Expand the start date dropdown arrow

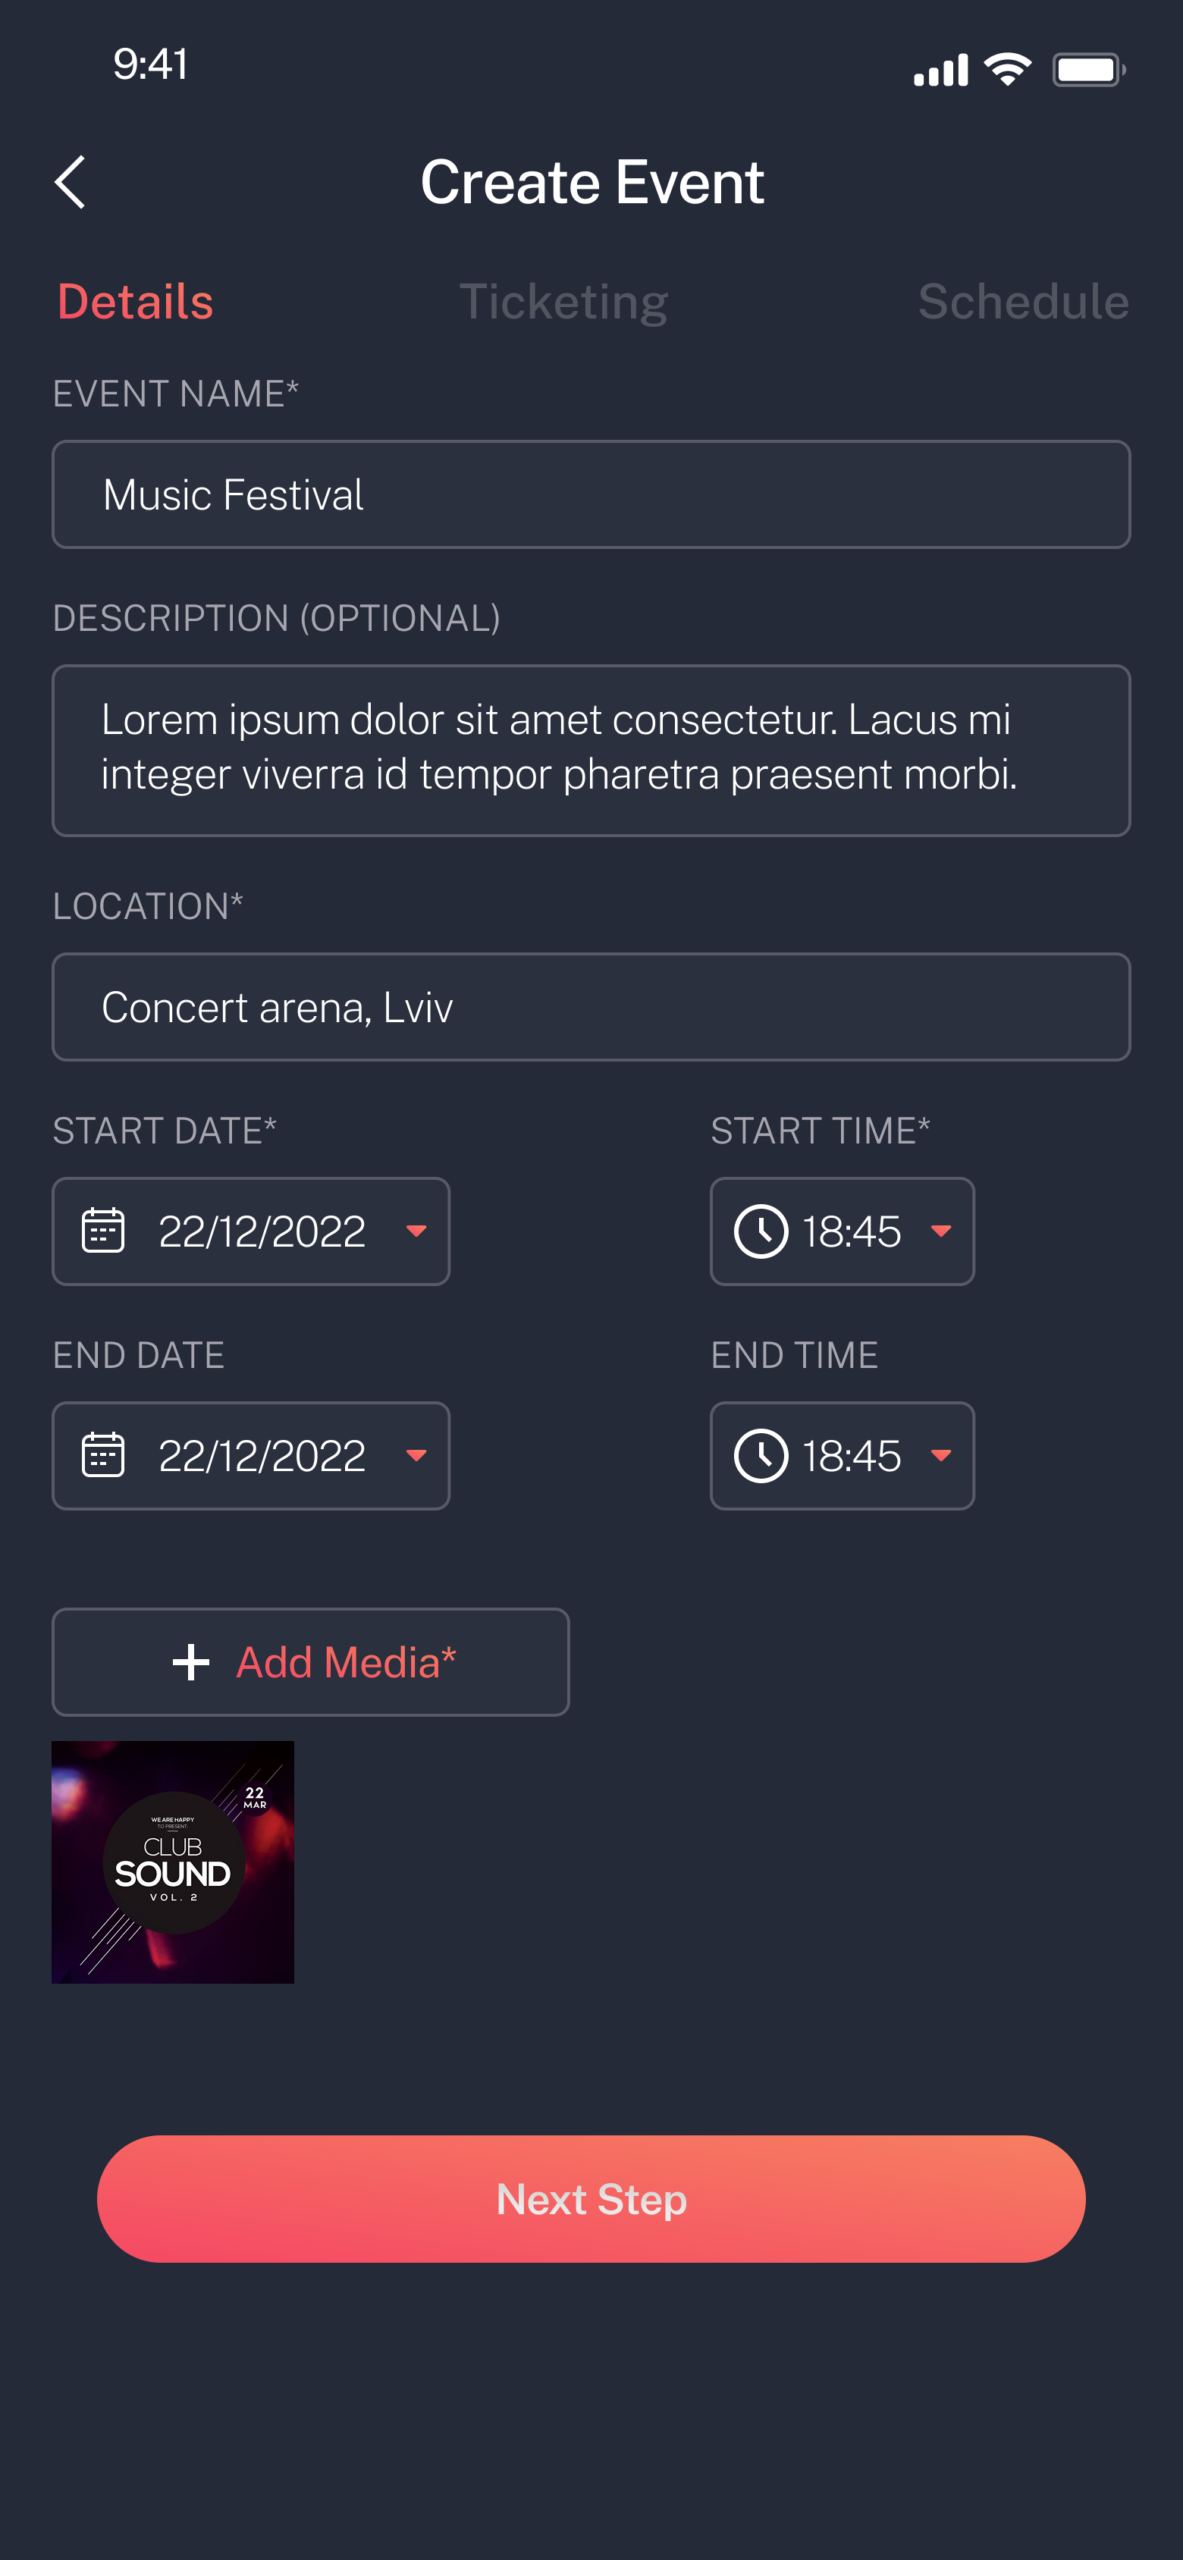[x=417, y=1231]
